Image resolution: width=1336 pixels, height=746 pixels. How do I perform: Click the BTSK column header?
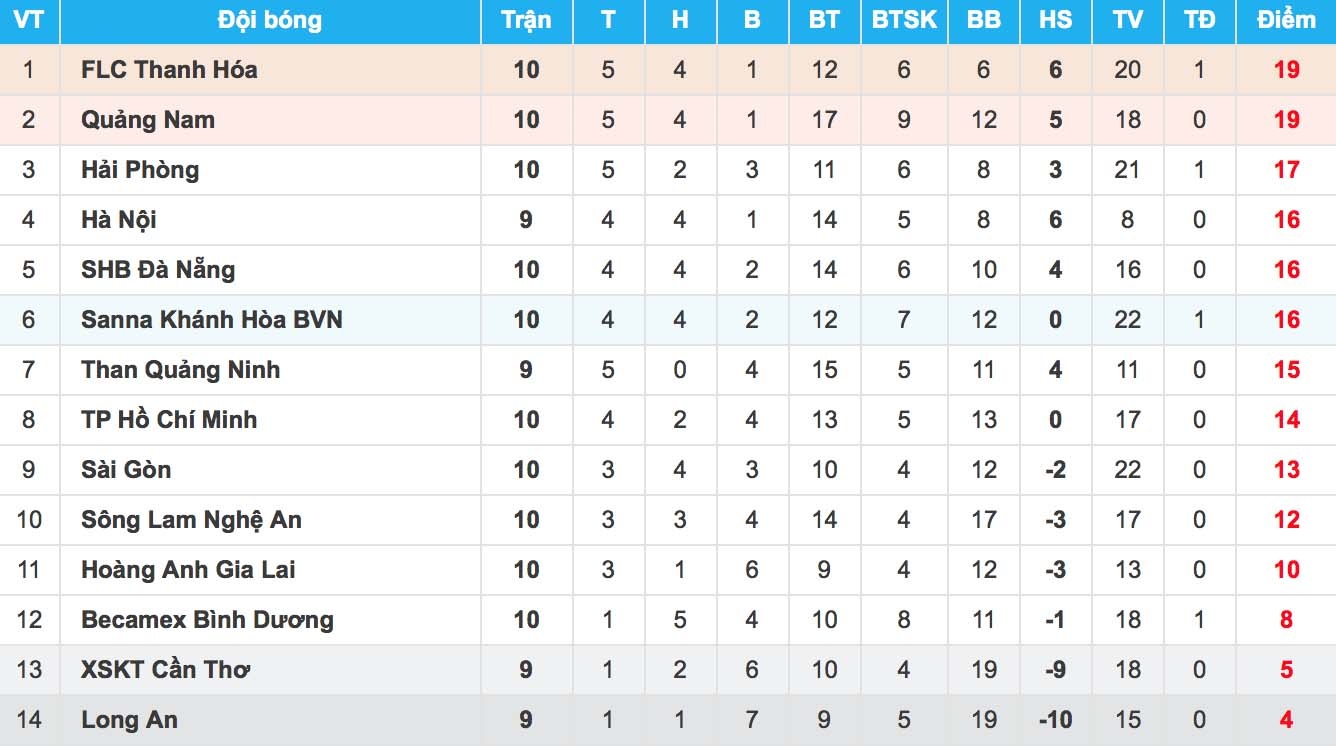point(904,20)
